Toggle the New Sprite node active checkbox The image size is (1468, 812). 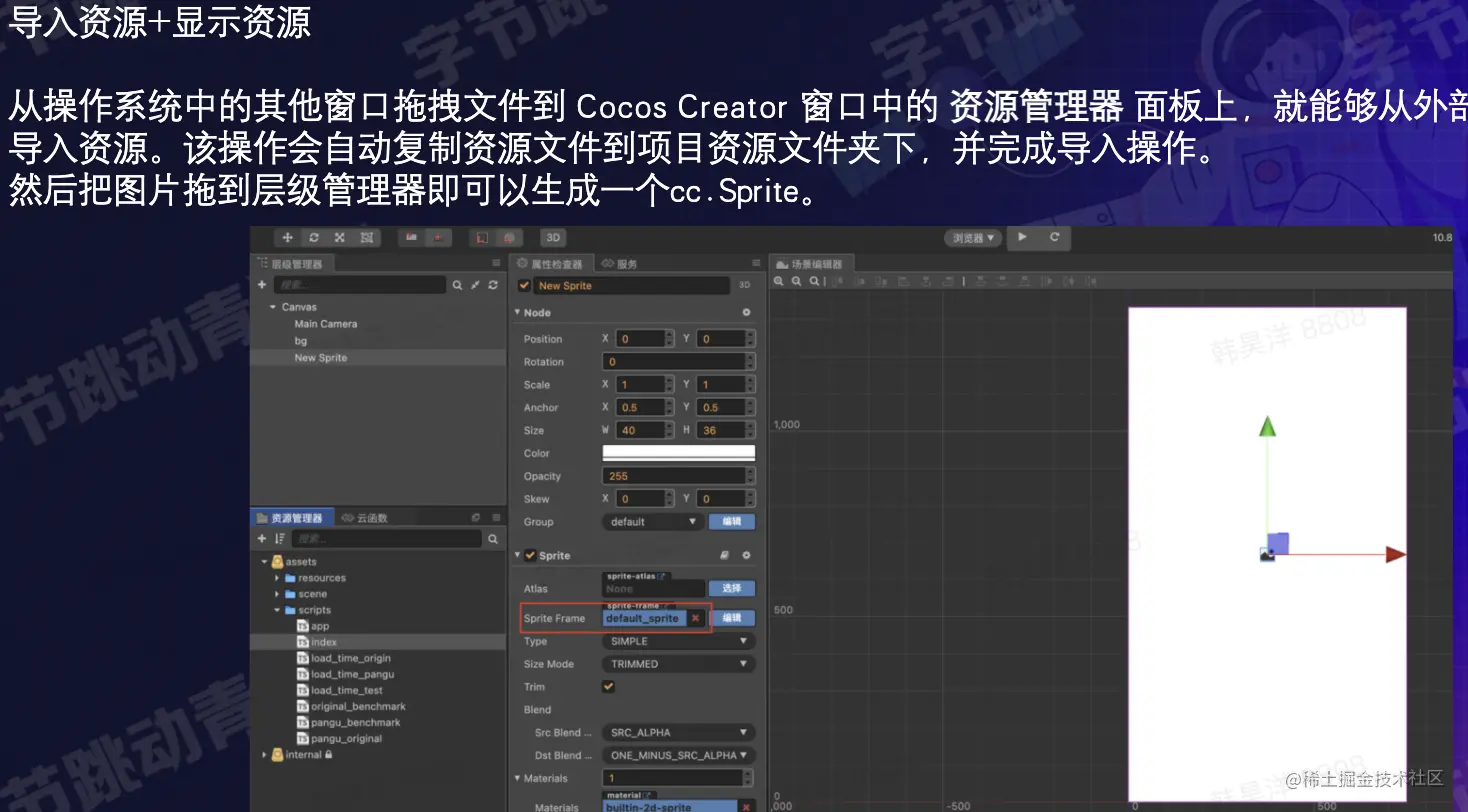tap(525, 286)
